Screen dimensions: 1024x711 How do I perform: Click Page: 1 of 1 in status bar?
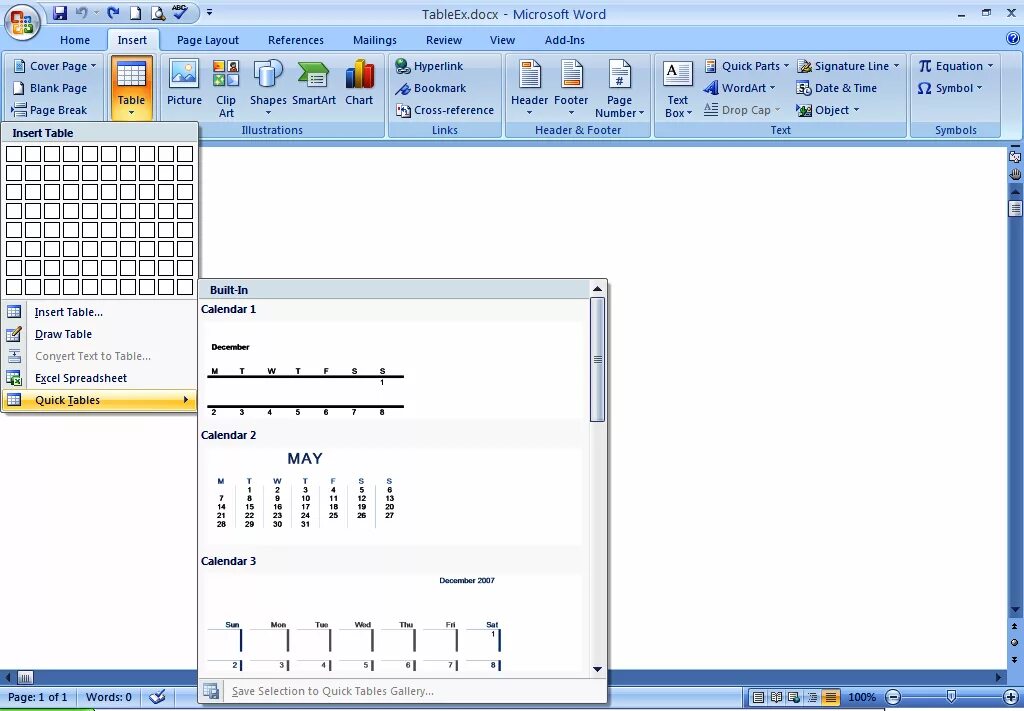coord(39,697)
